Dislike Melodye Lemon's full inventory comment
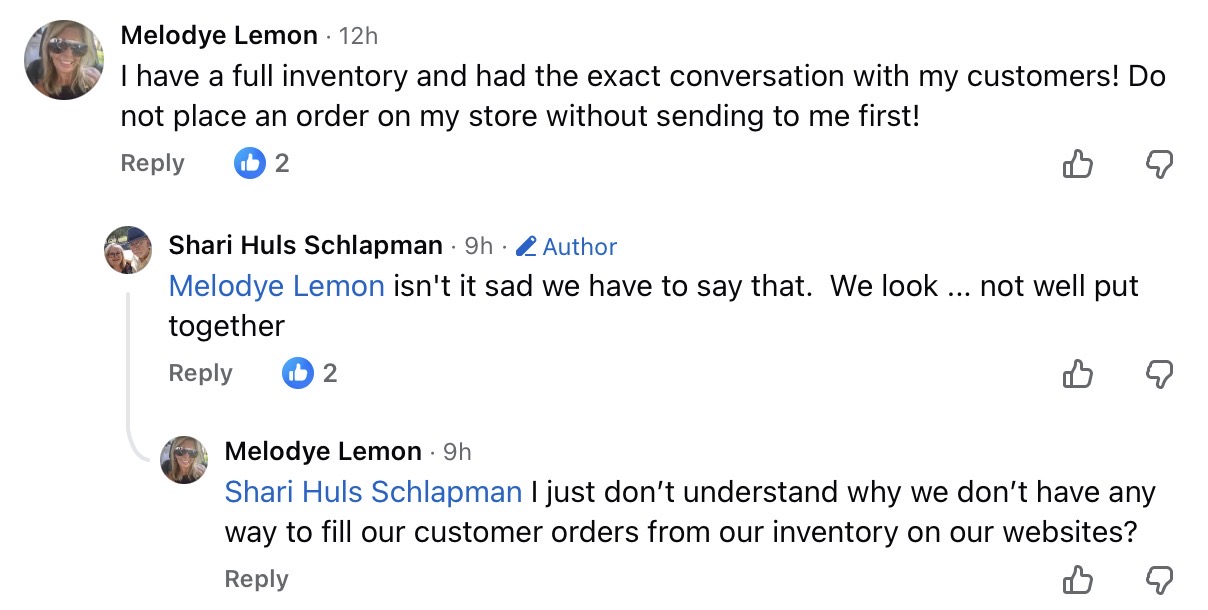 (x=1158, y=164)
